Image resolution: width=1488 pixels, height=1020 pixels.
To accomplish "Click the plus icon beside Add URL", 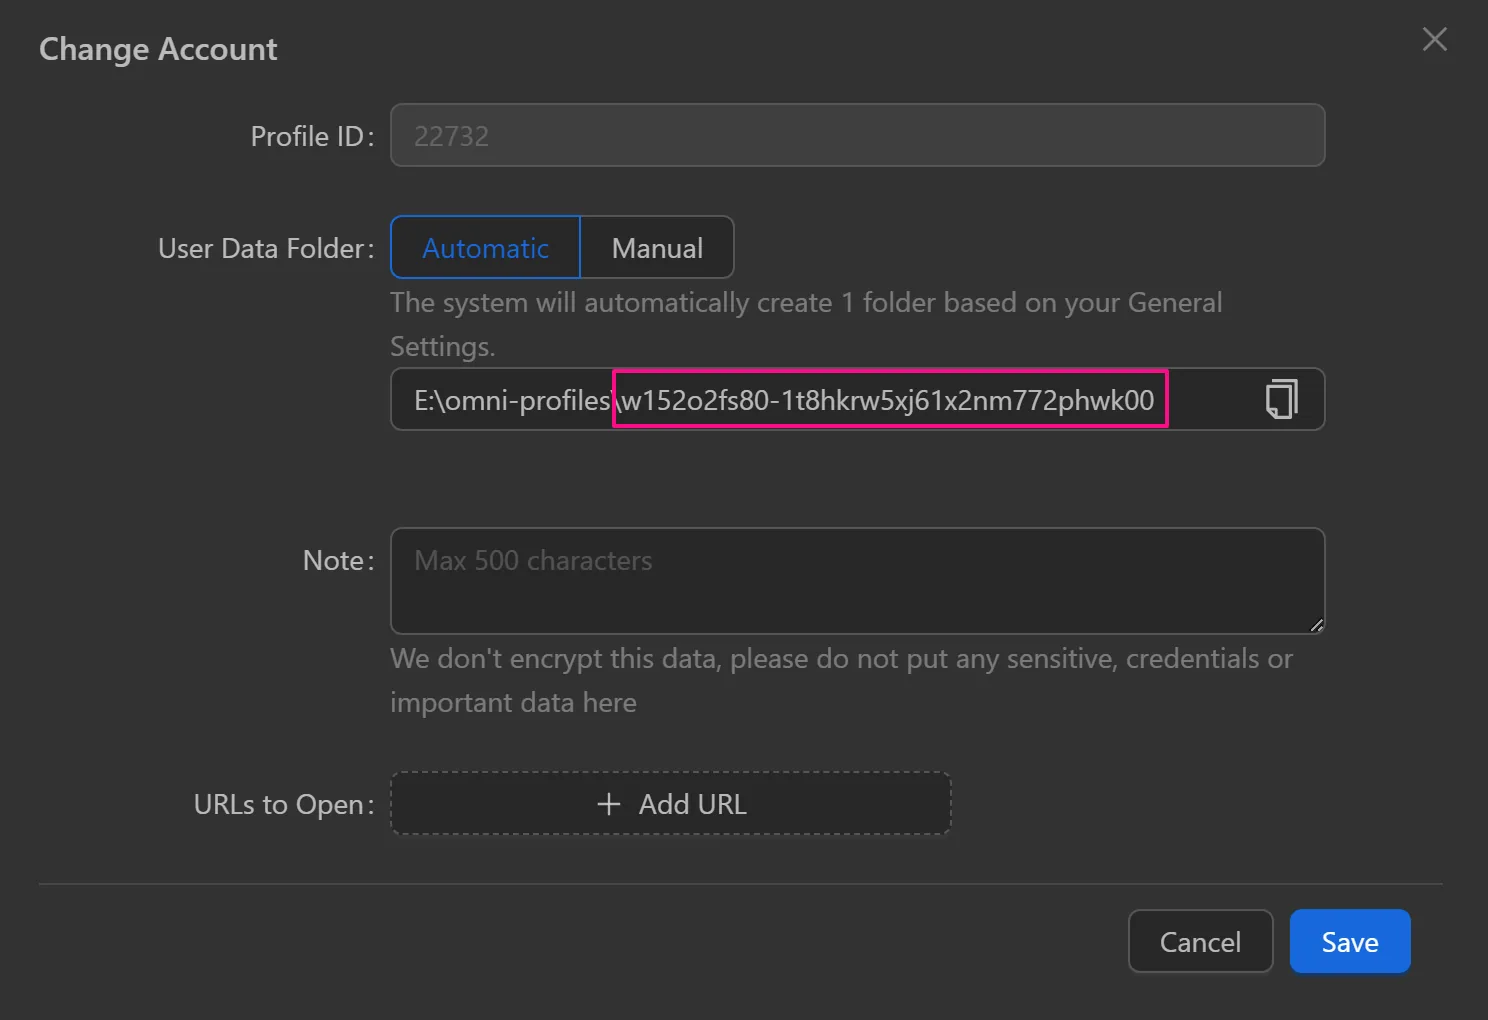I will pos(608,804).
